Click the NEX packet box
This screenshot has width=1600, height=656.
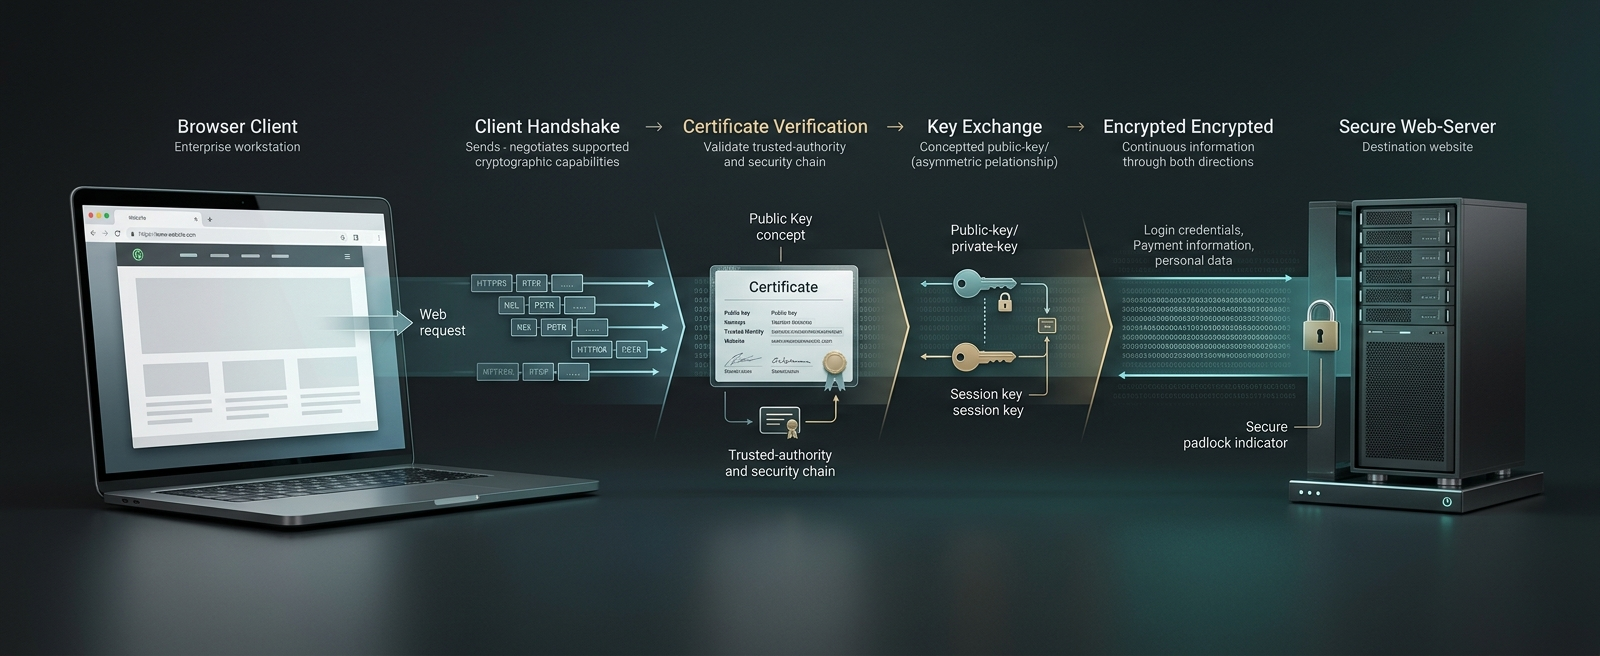pyautogui.click(x=524, y=327)
